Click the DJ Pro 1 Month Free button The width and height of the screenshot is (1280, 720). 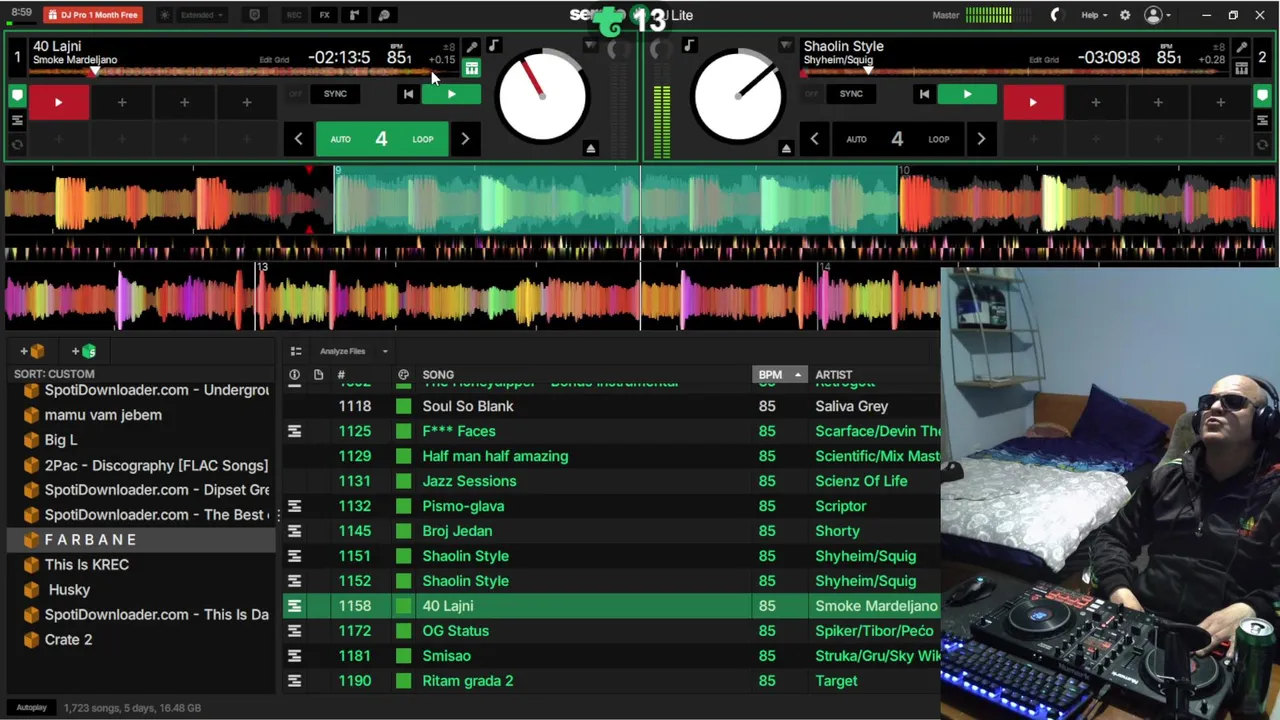tap(93, 15)
